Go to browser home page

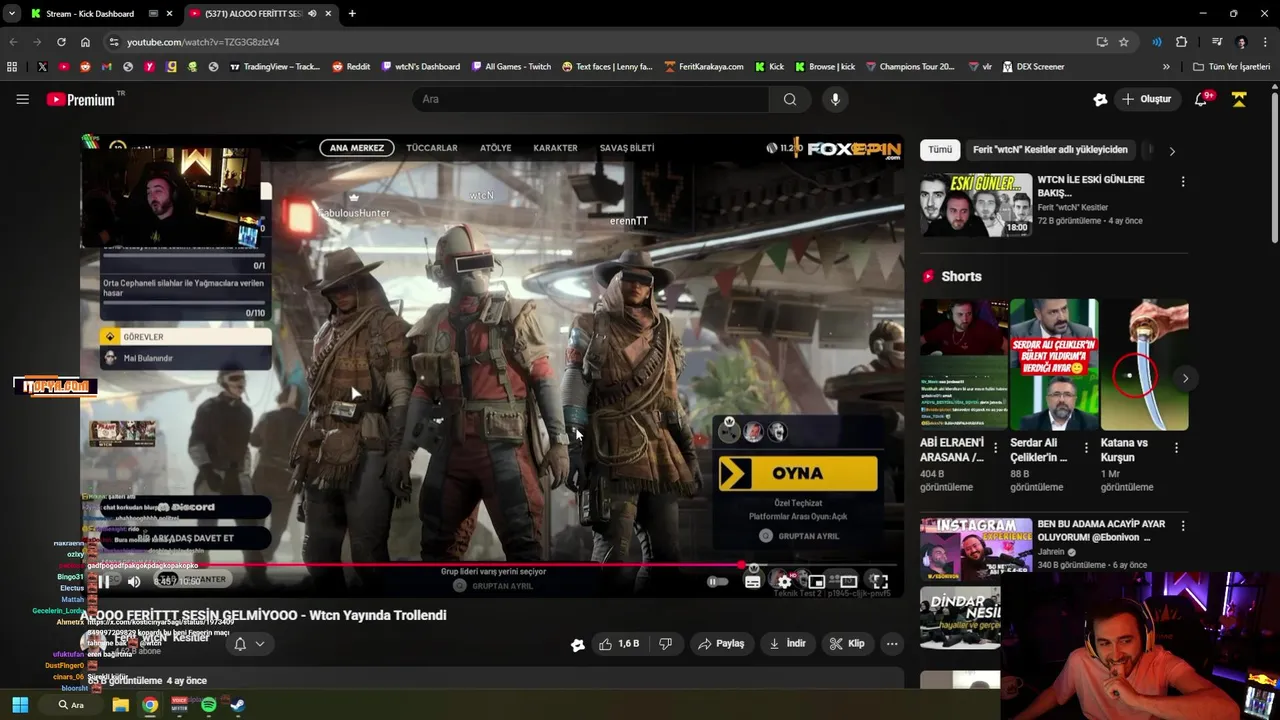tap(85, 42)
